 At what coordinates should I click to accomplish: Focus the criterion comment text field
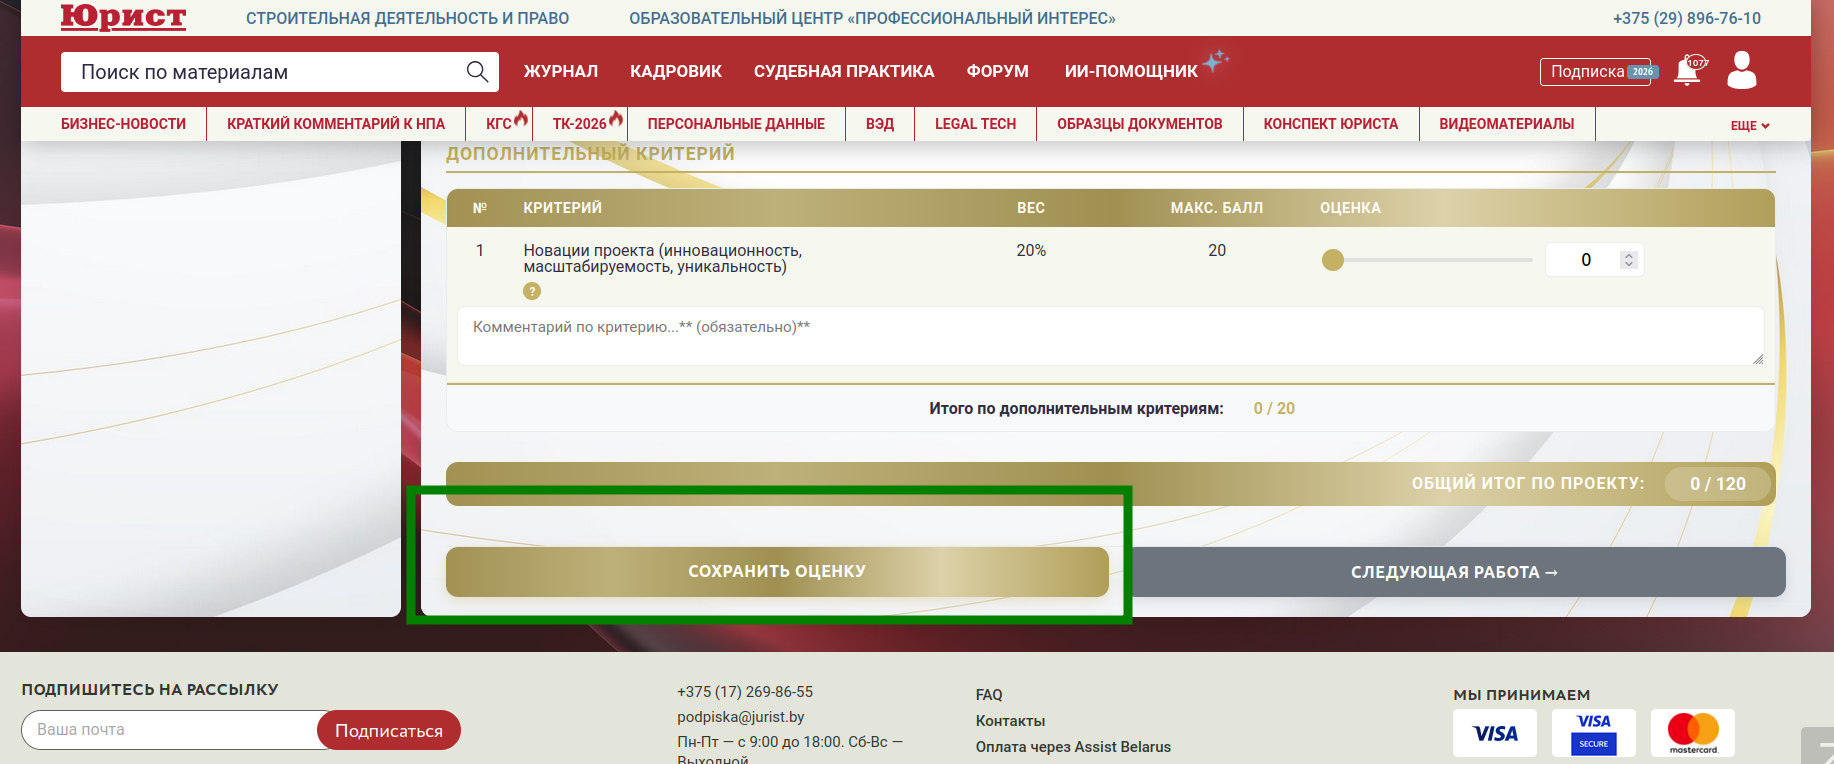1110,336
